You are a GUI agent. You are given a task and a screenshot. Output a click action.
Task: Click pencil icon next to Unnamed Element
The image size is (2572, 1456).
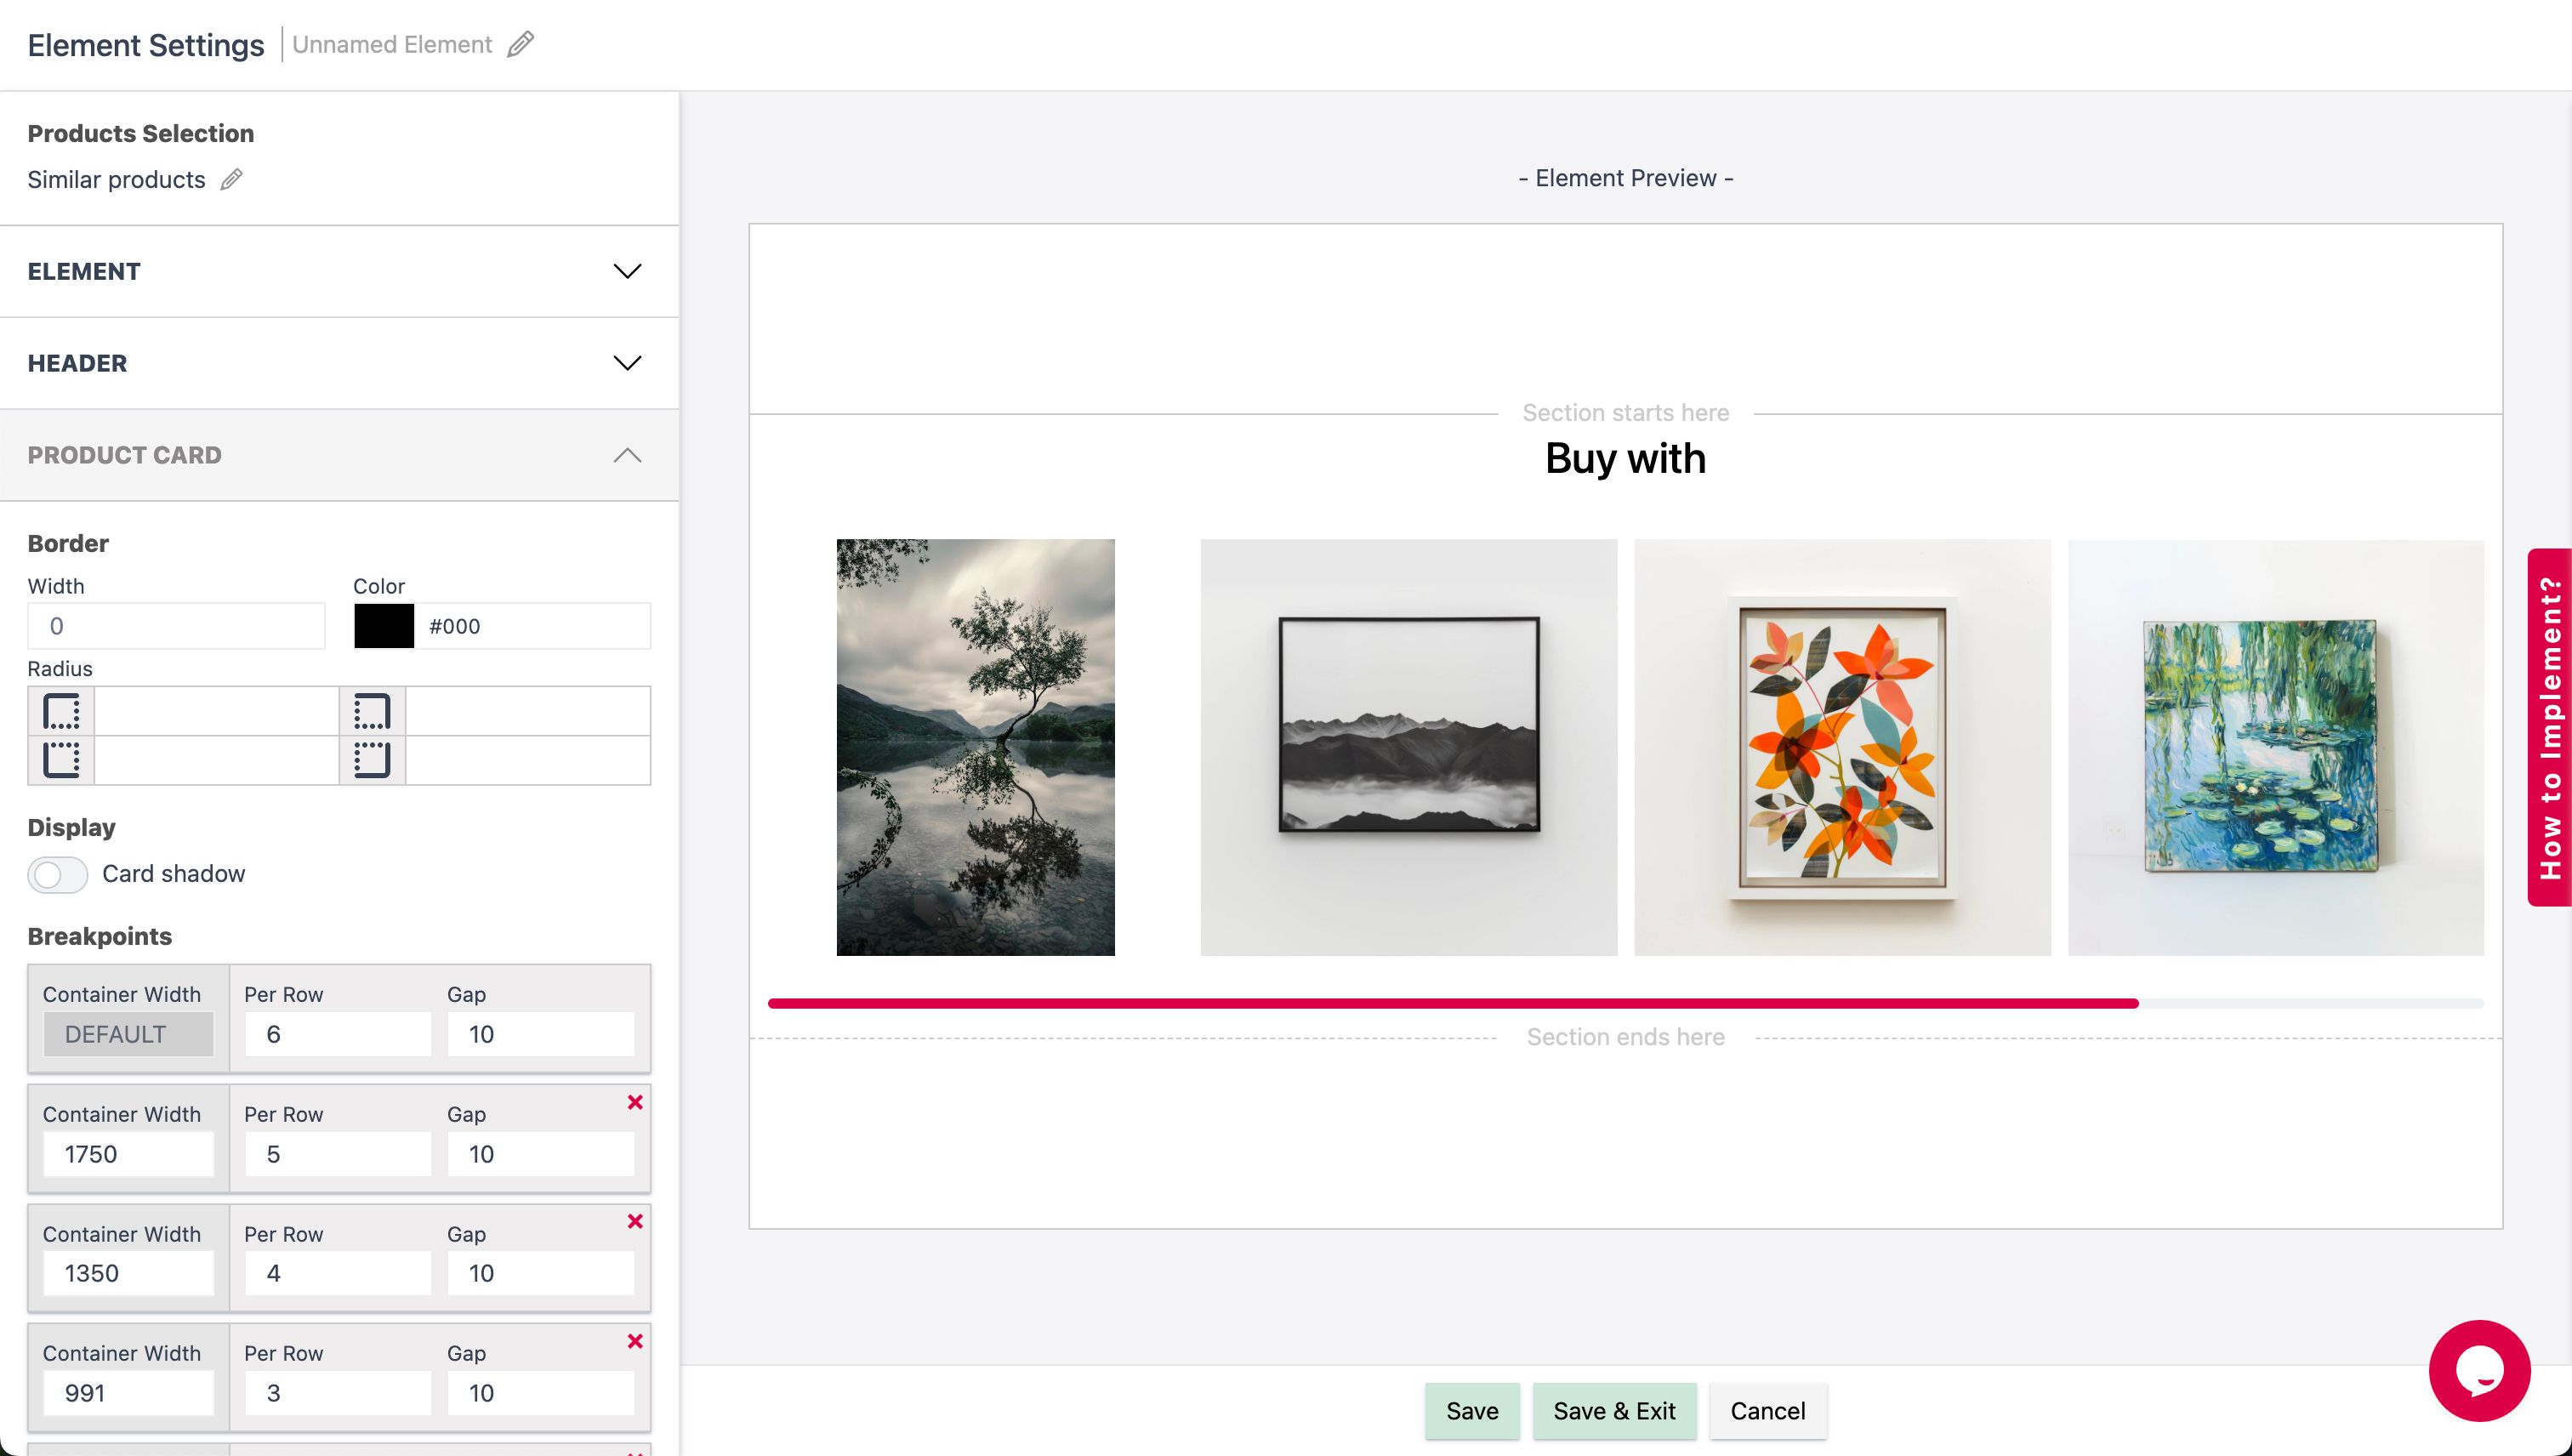coord(520,45)
